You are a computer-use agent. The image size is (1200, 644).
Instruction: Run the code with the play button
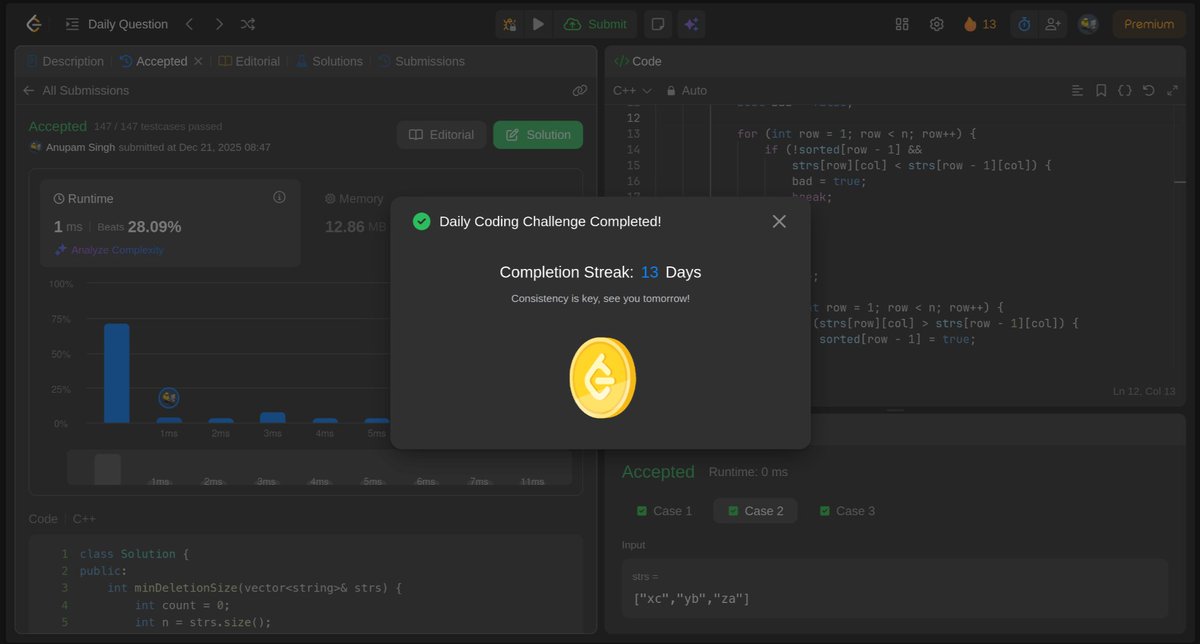(538, 24)
